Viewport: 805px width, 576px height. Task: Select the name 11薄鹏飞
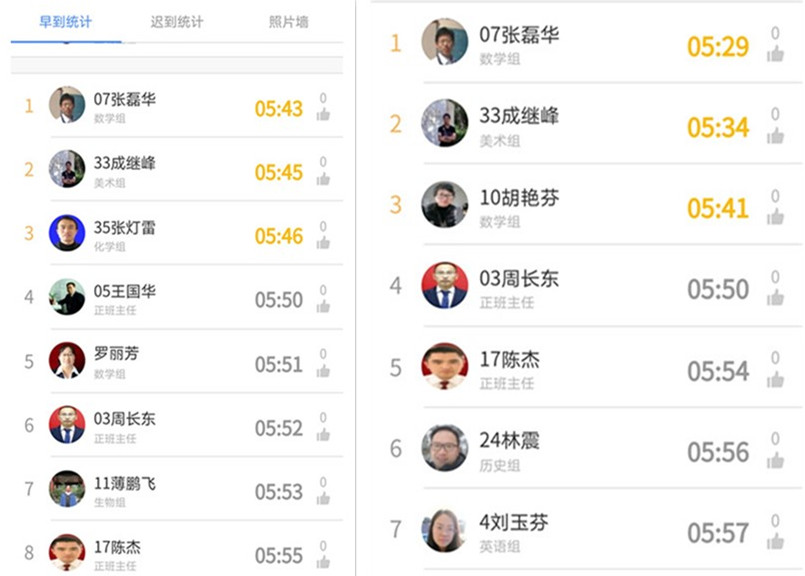125,483
